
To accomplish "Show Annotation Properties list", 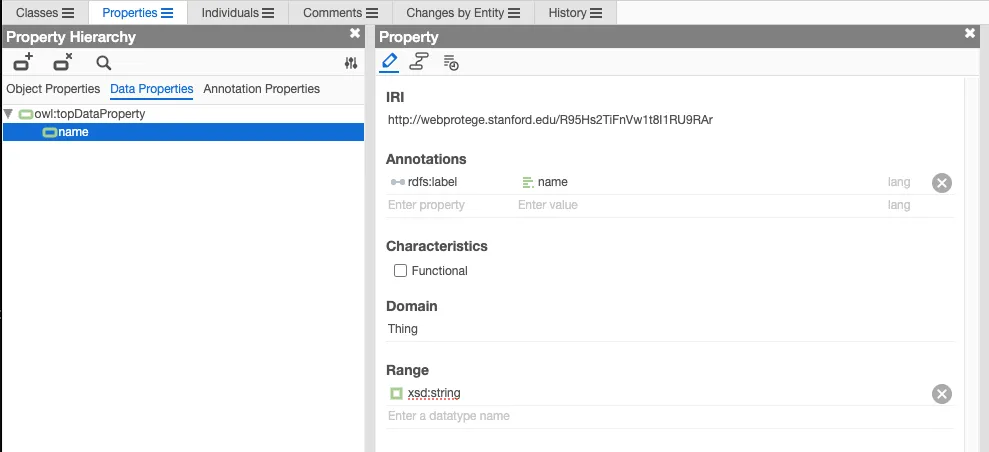I will (262, 89).
